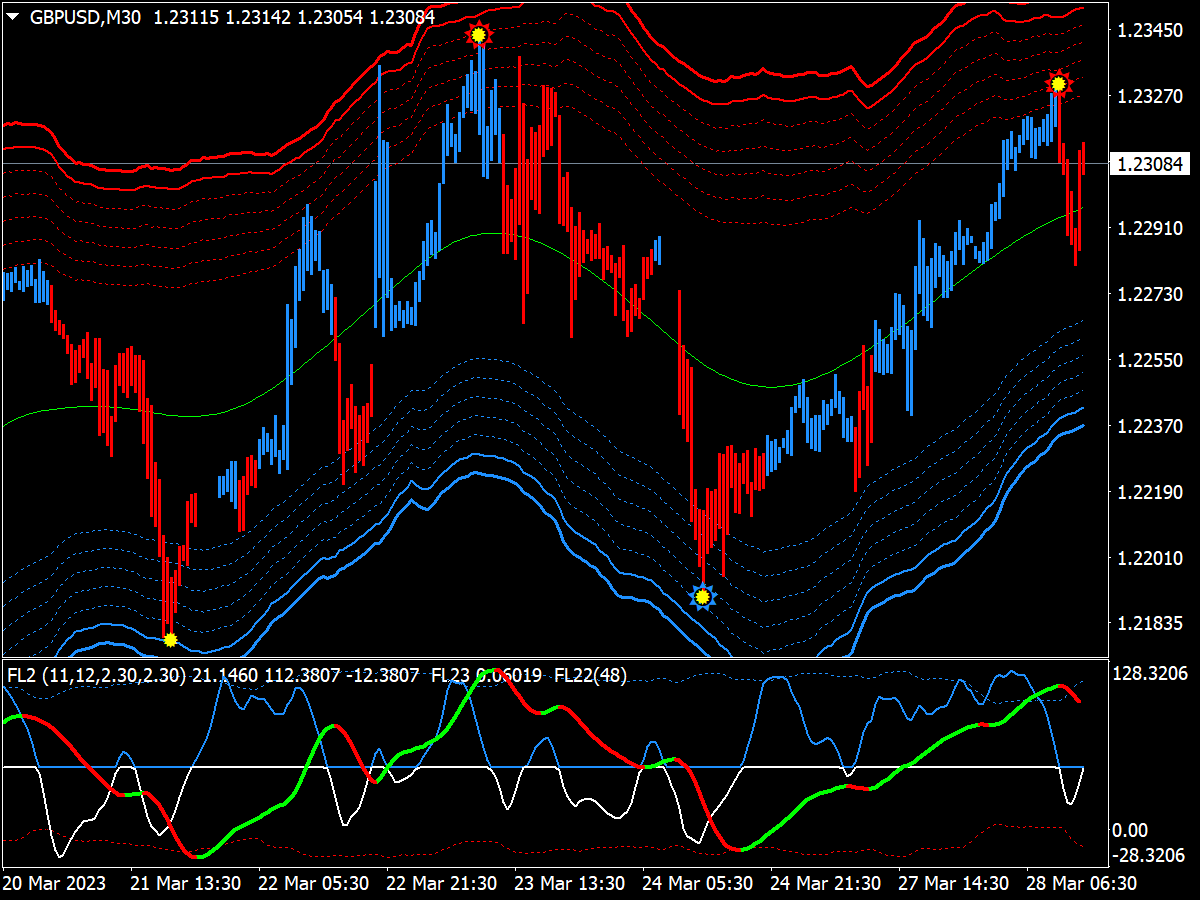Click the blue buy signal star marker
Image resolution: width=1200 pixels, height=900 pixels.
(x=703, y=598)
